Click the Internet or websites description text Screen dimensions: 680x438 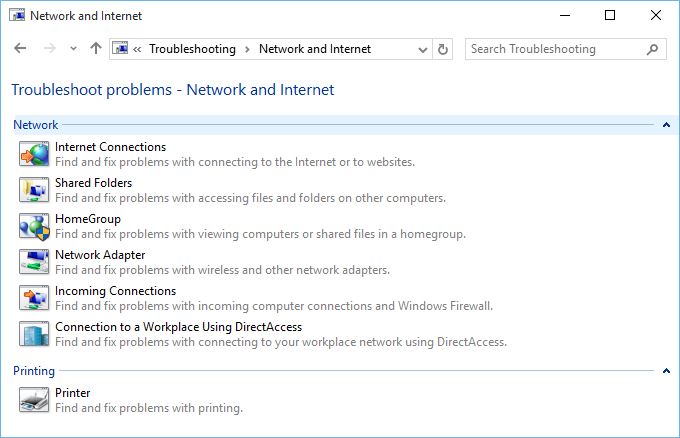click(x=235, y=162)
